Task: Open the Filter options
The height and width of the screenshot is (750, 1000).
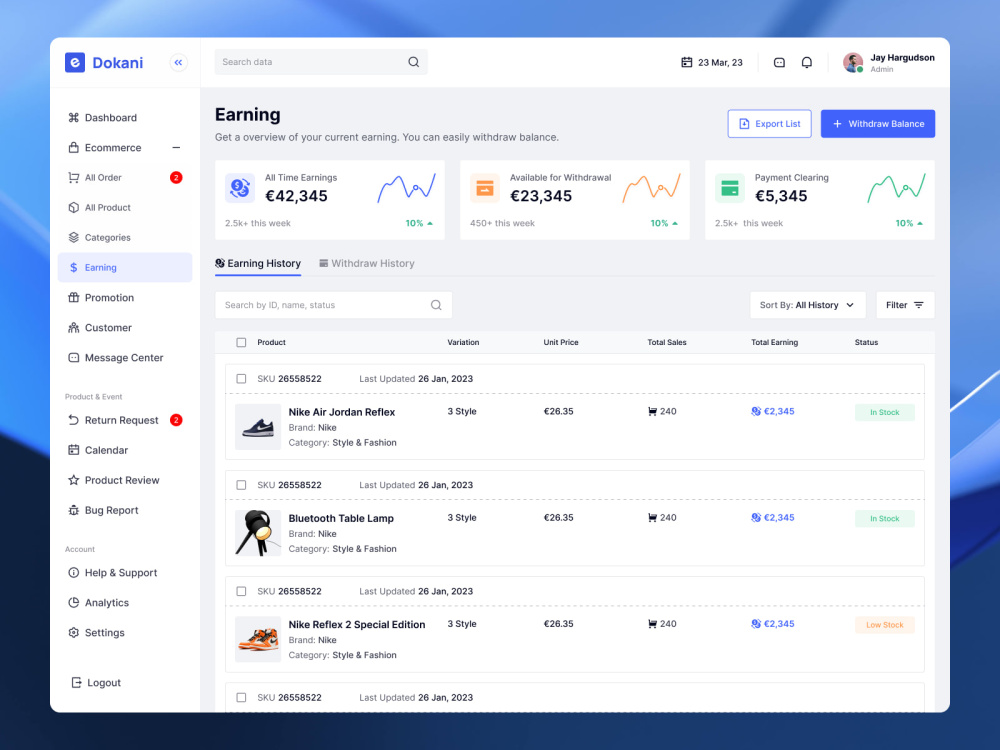Action: pos(905,305)
